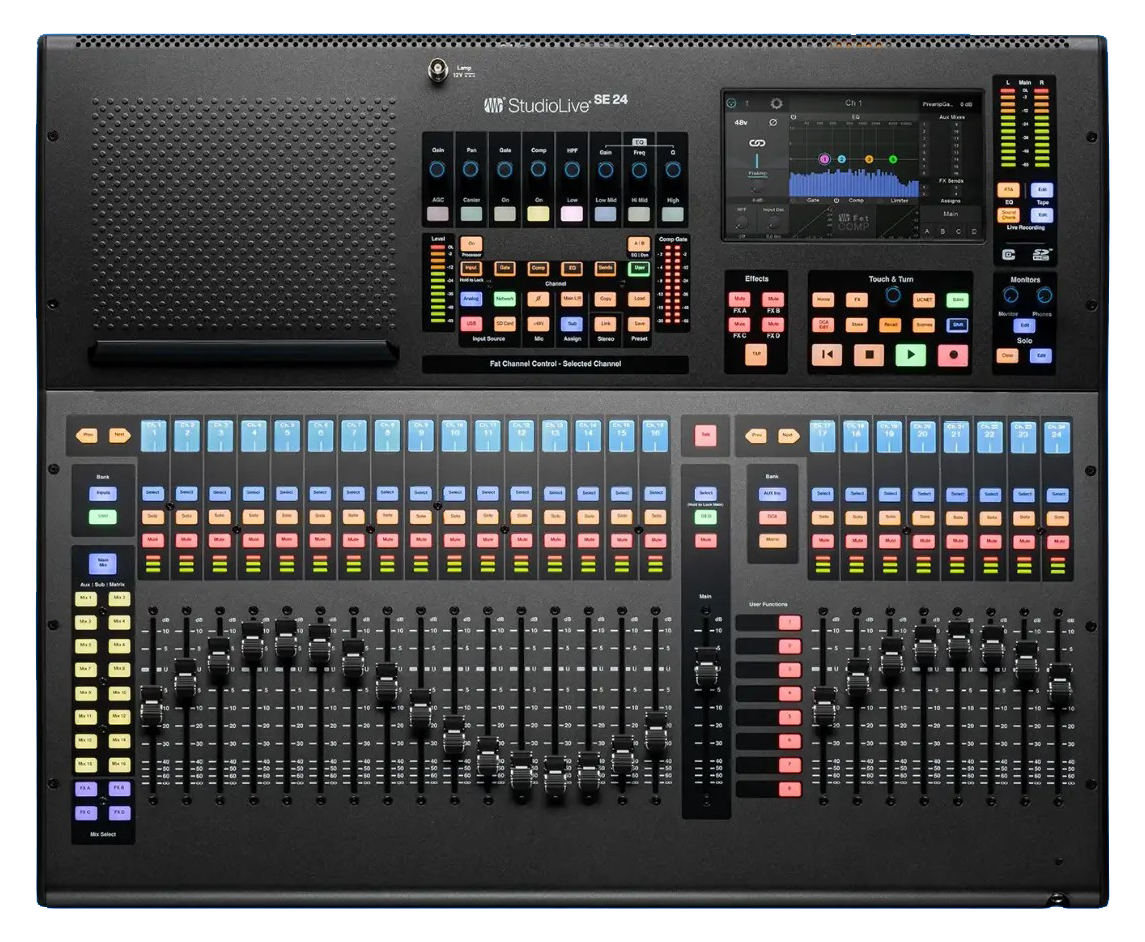The height and width of the screenshot is (942, 1145).
Task: Copy the selected channel settings
Action: [x=606, y=299]
